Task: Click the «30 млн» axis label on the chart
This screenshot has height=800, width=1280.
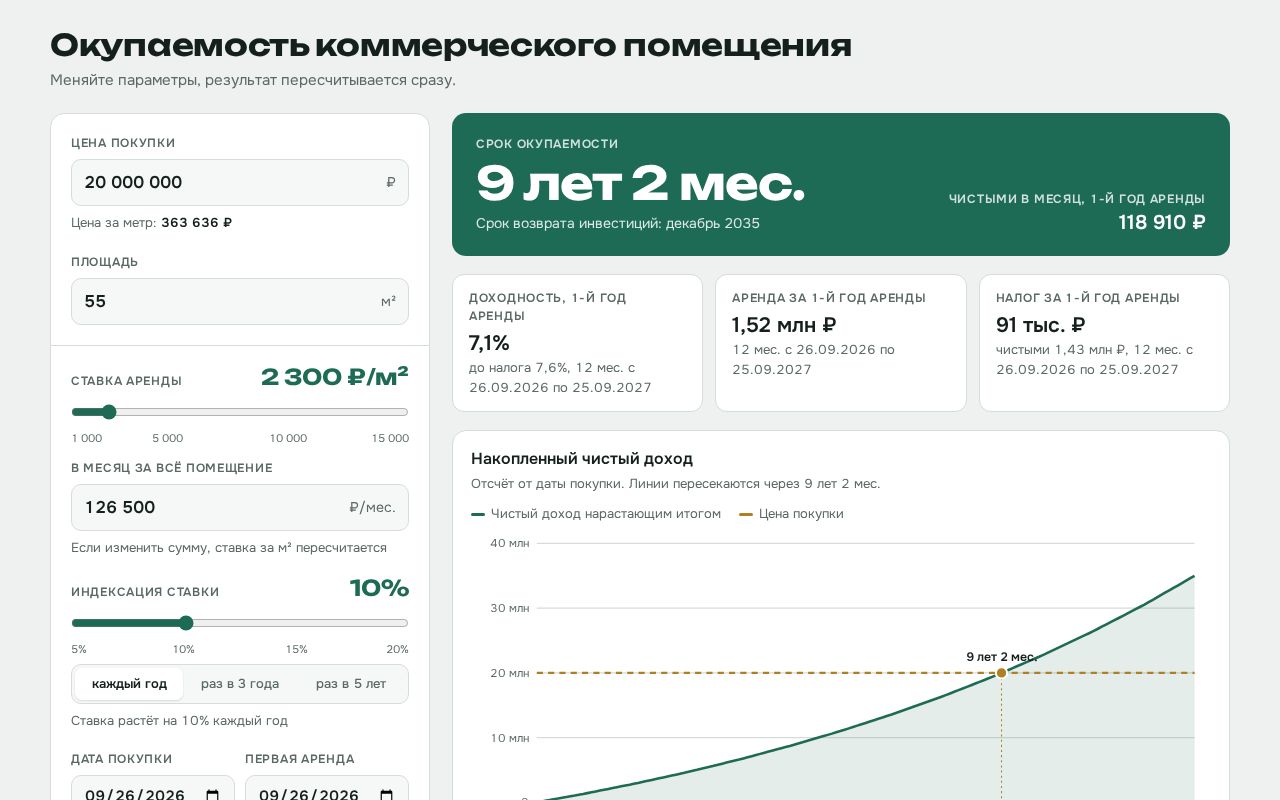Action: pyautogui.click(x=510, y=608)
